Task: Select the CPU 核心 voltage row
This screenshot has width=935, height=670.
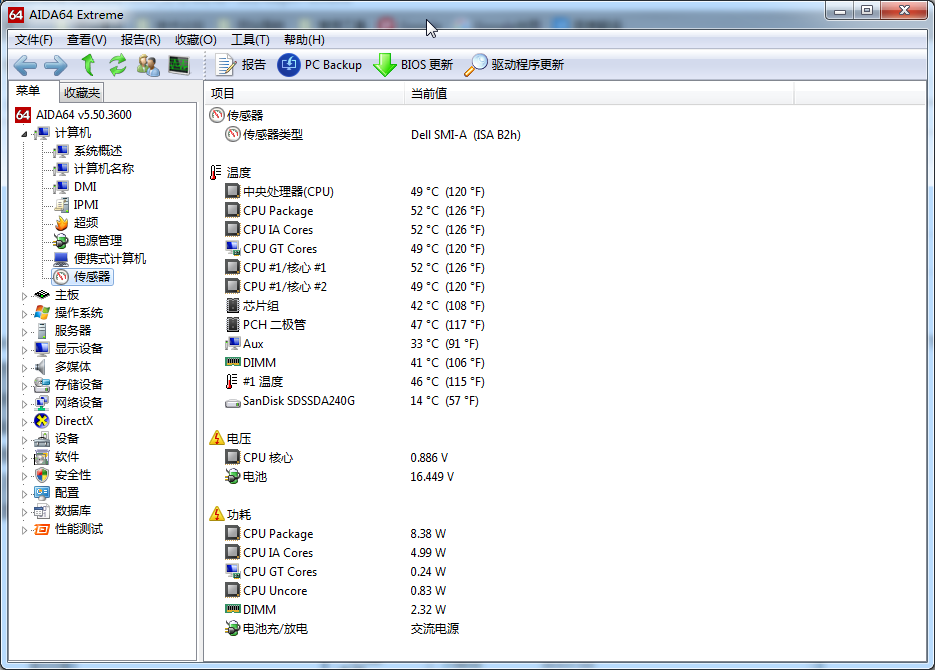Action: (x=564, y=458)
